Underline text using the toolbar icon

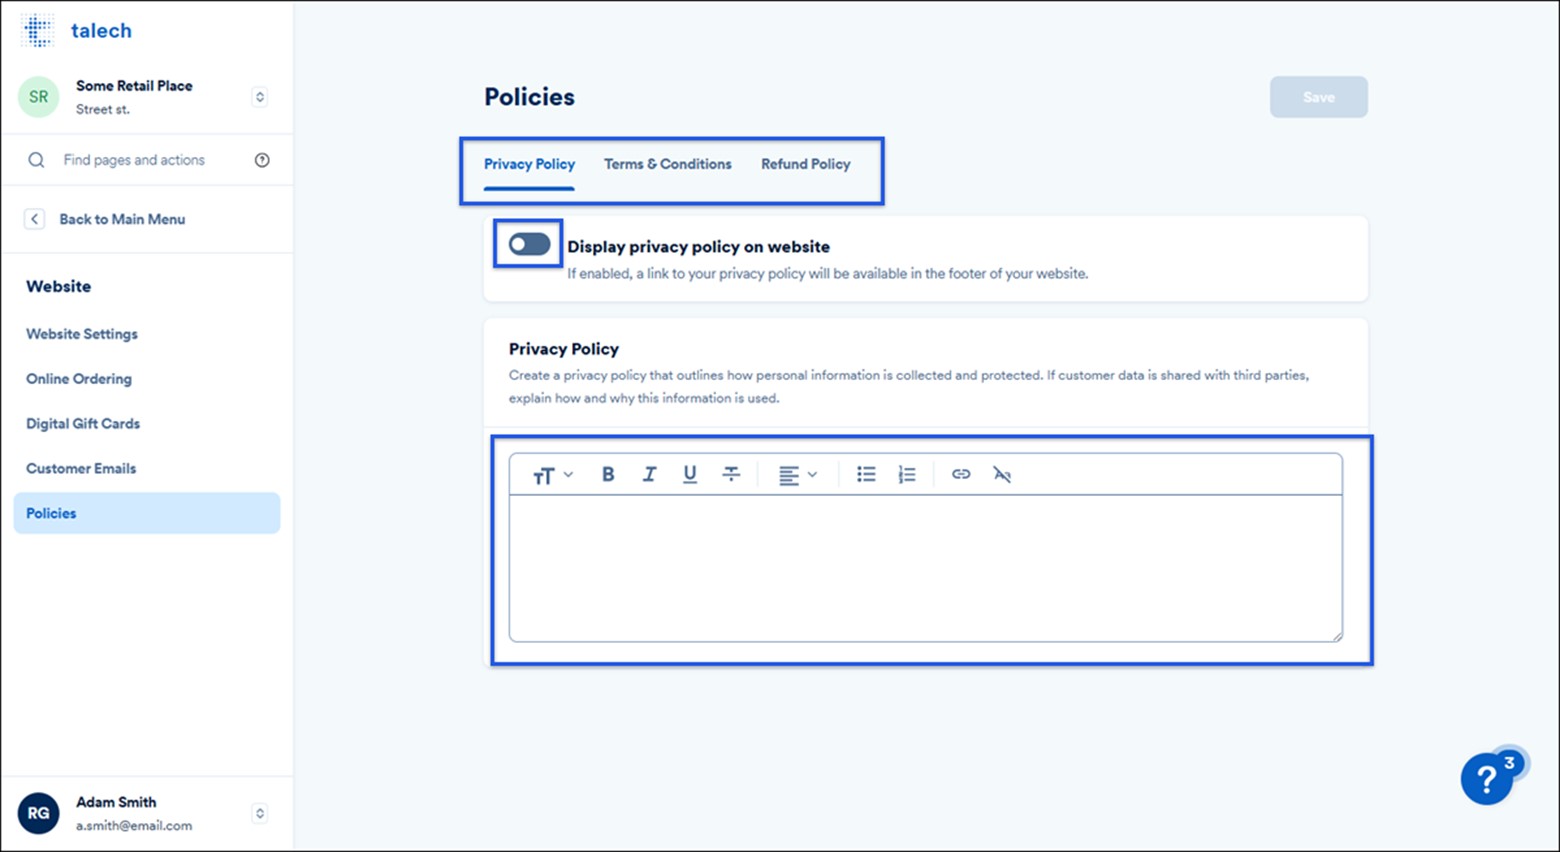pos(690,474)
